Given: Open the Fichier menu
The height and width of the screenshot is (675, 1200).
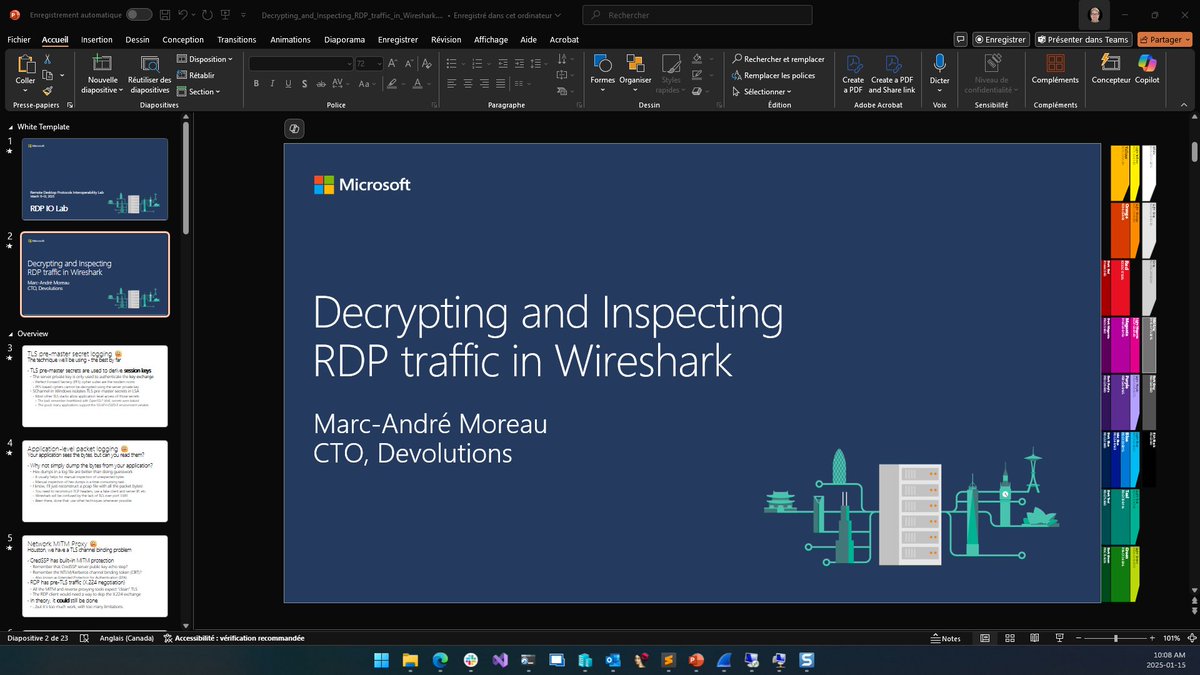Looking at the screenshot, I should [19, 39].
